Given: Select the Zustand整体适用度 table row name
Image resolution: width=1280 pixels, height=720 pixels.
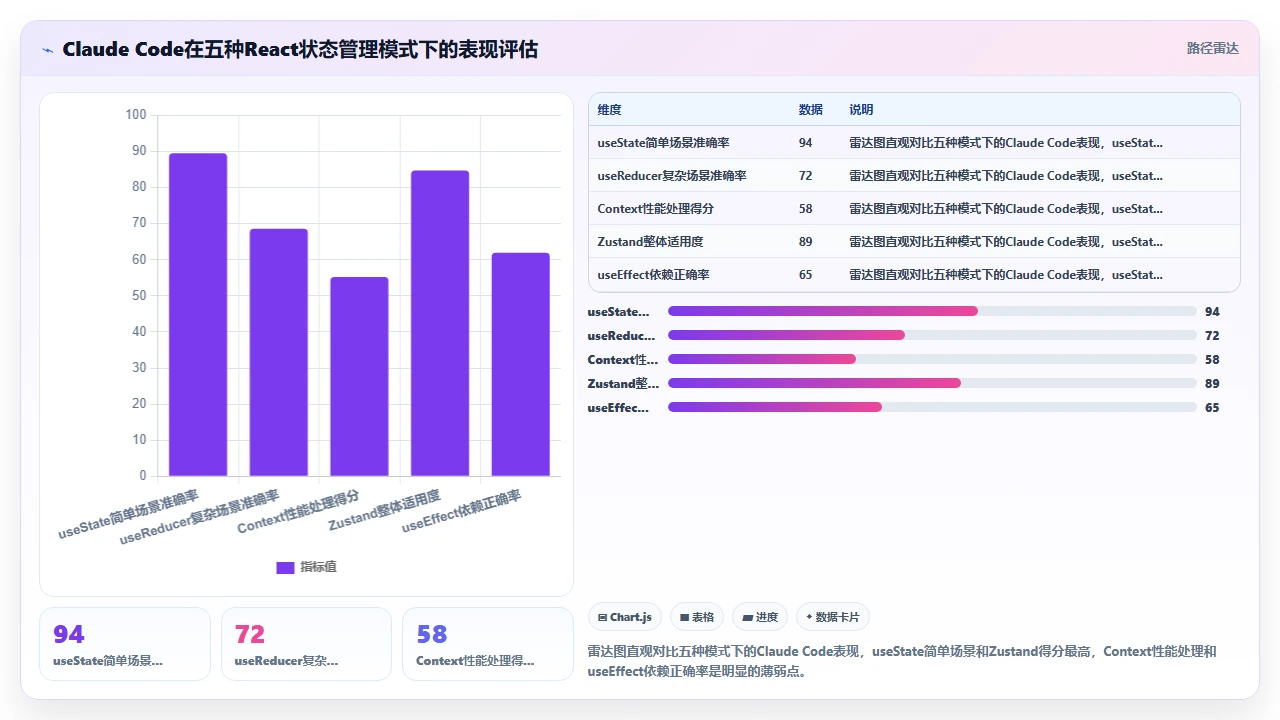Looking at the screenshot, I should point(650,242).
